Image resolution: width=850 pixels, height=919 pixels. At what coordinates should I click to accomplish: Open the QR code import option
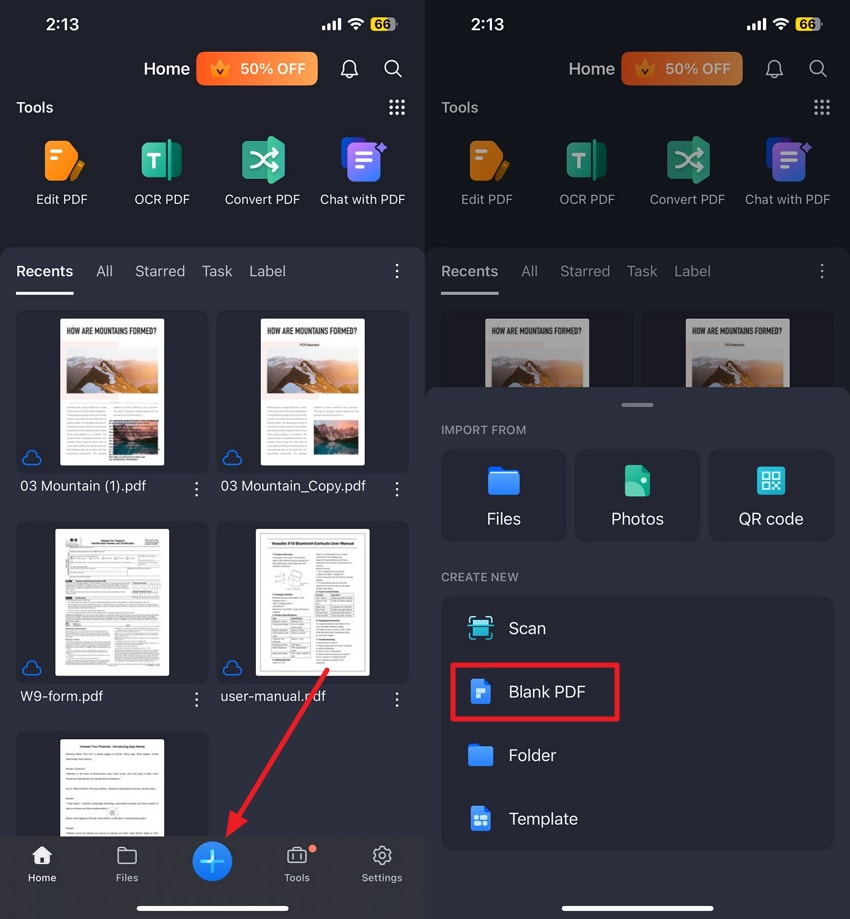pyautogui.click(x=771, y=495)
